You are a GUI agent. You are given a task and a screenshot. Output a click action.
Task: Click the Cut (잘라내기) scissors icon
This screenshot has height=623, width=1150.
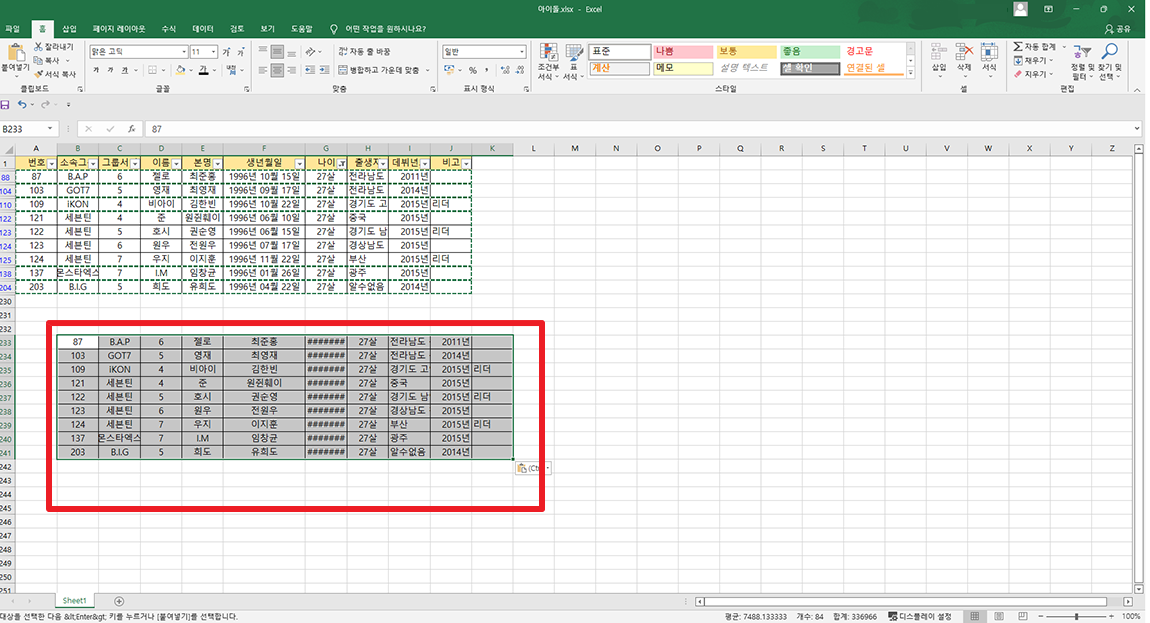click(x=39, y=47)
